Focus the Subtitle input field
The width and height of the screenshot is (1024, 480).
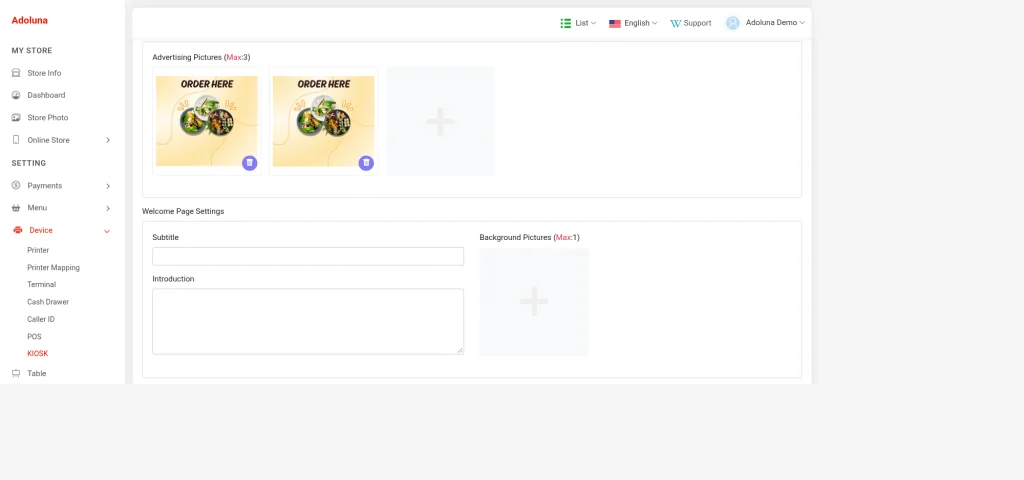308,256
